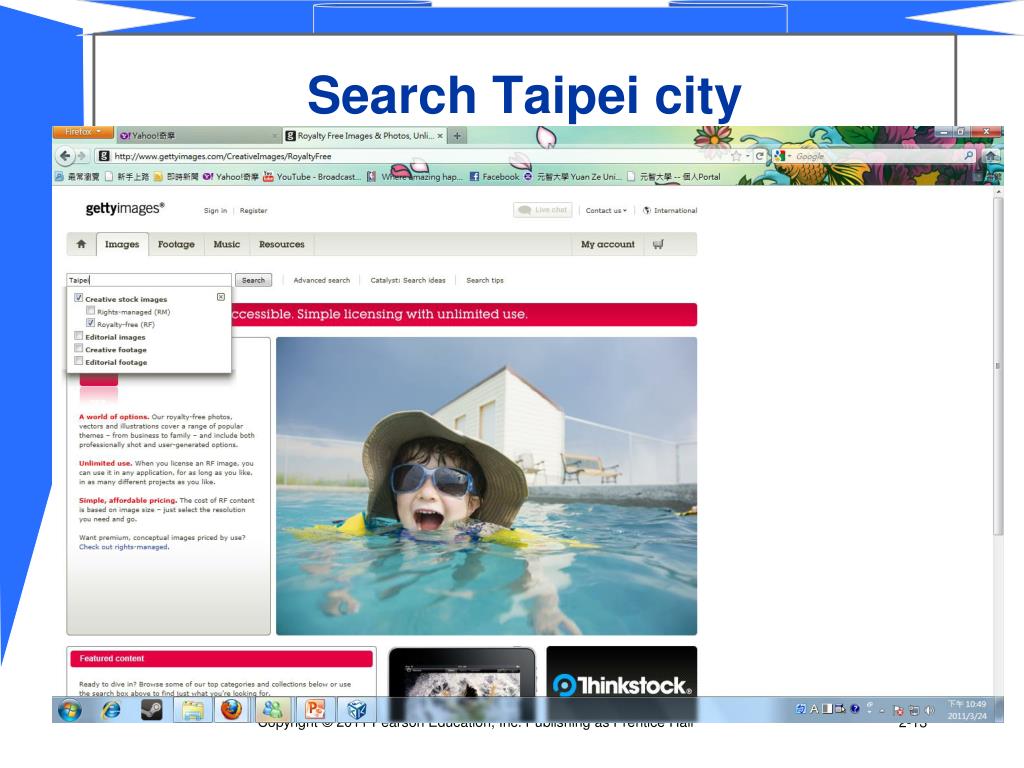Image resolution: width=1024 pixels, height=768 pixels.
Task: Uncheck Creative stock images checkbox
Action: point(78,298)
